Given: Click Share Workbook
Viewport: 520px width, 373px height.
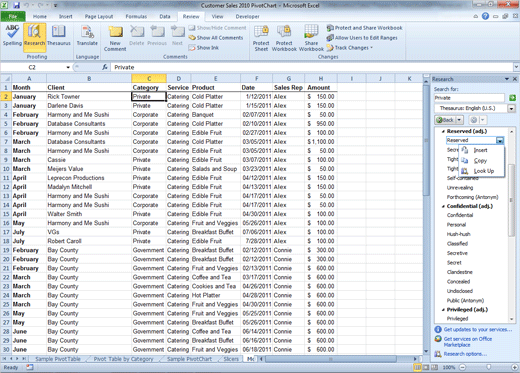Looking at the screenshot, I should tap(311, 38).
